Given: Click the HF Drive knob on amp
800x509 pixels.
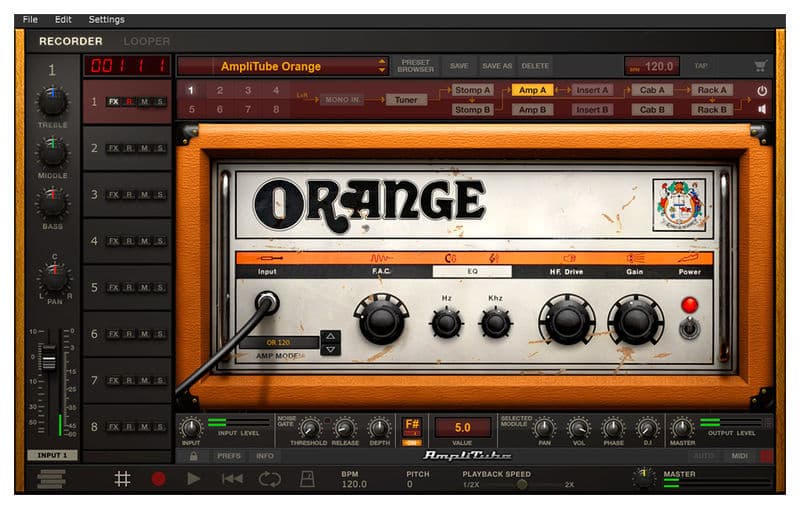Looking at the screenshot, I should [567, 320].
